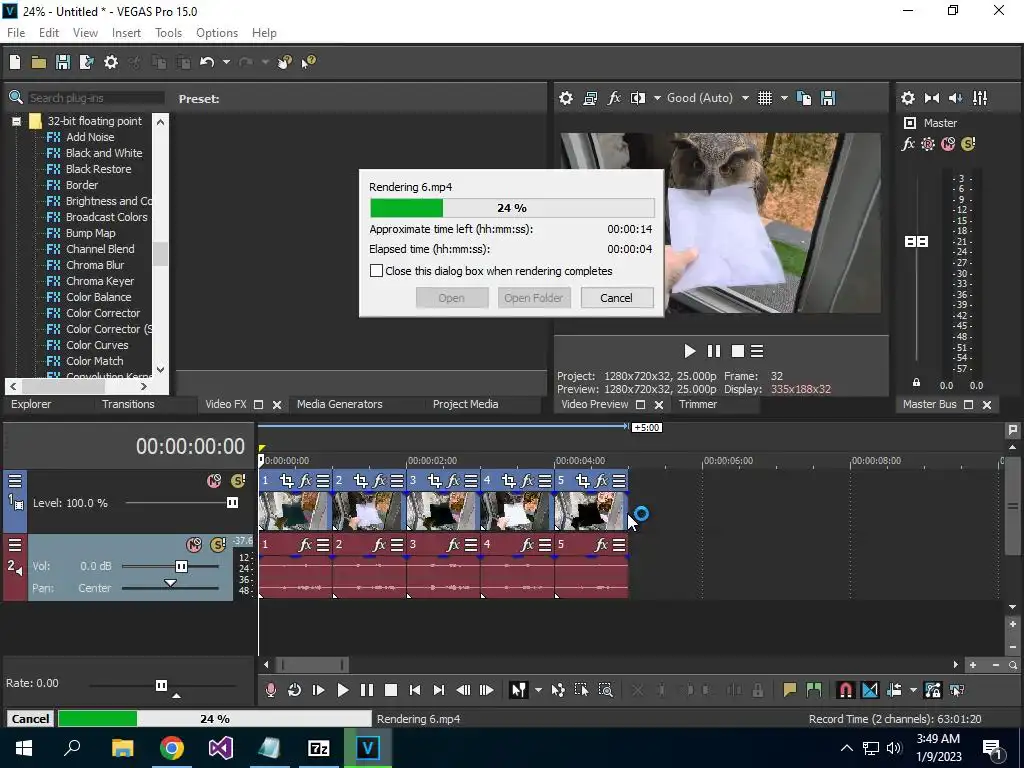Copy preview snapshot to clipboard icon

click(x=804, y=98)
